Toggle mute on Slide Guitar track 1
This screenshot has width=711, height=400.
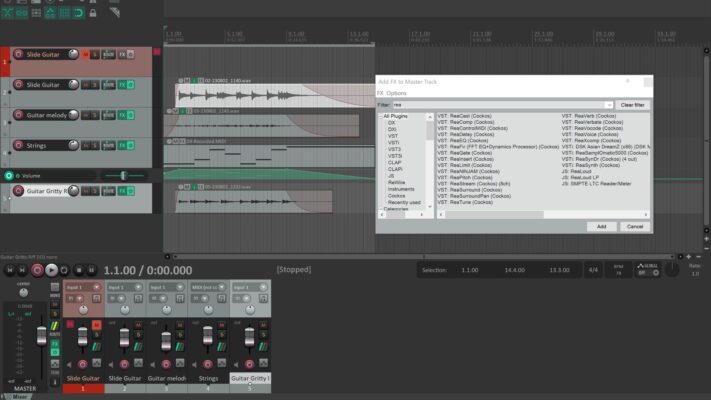click(x=86, y=55)
